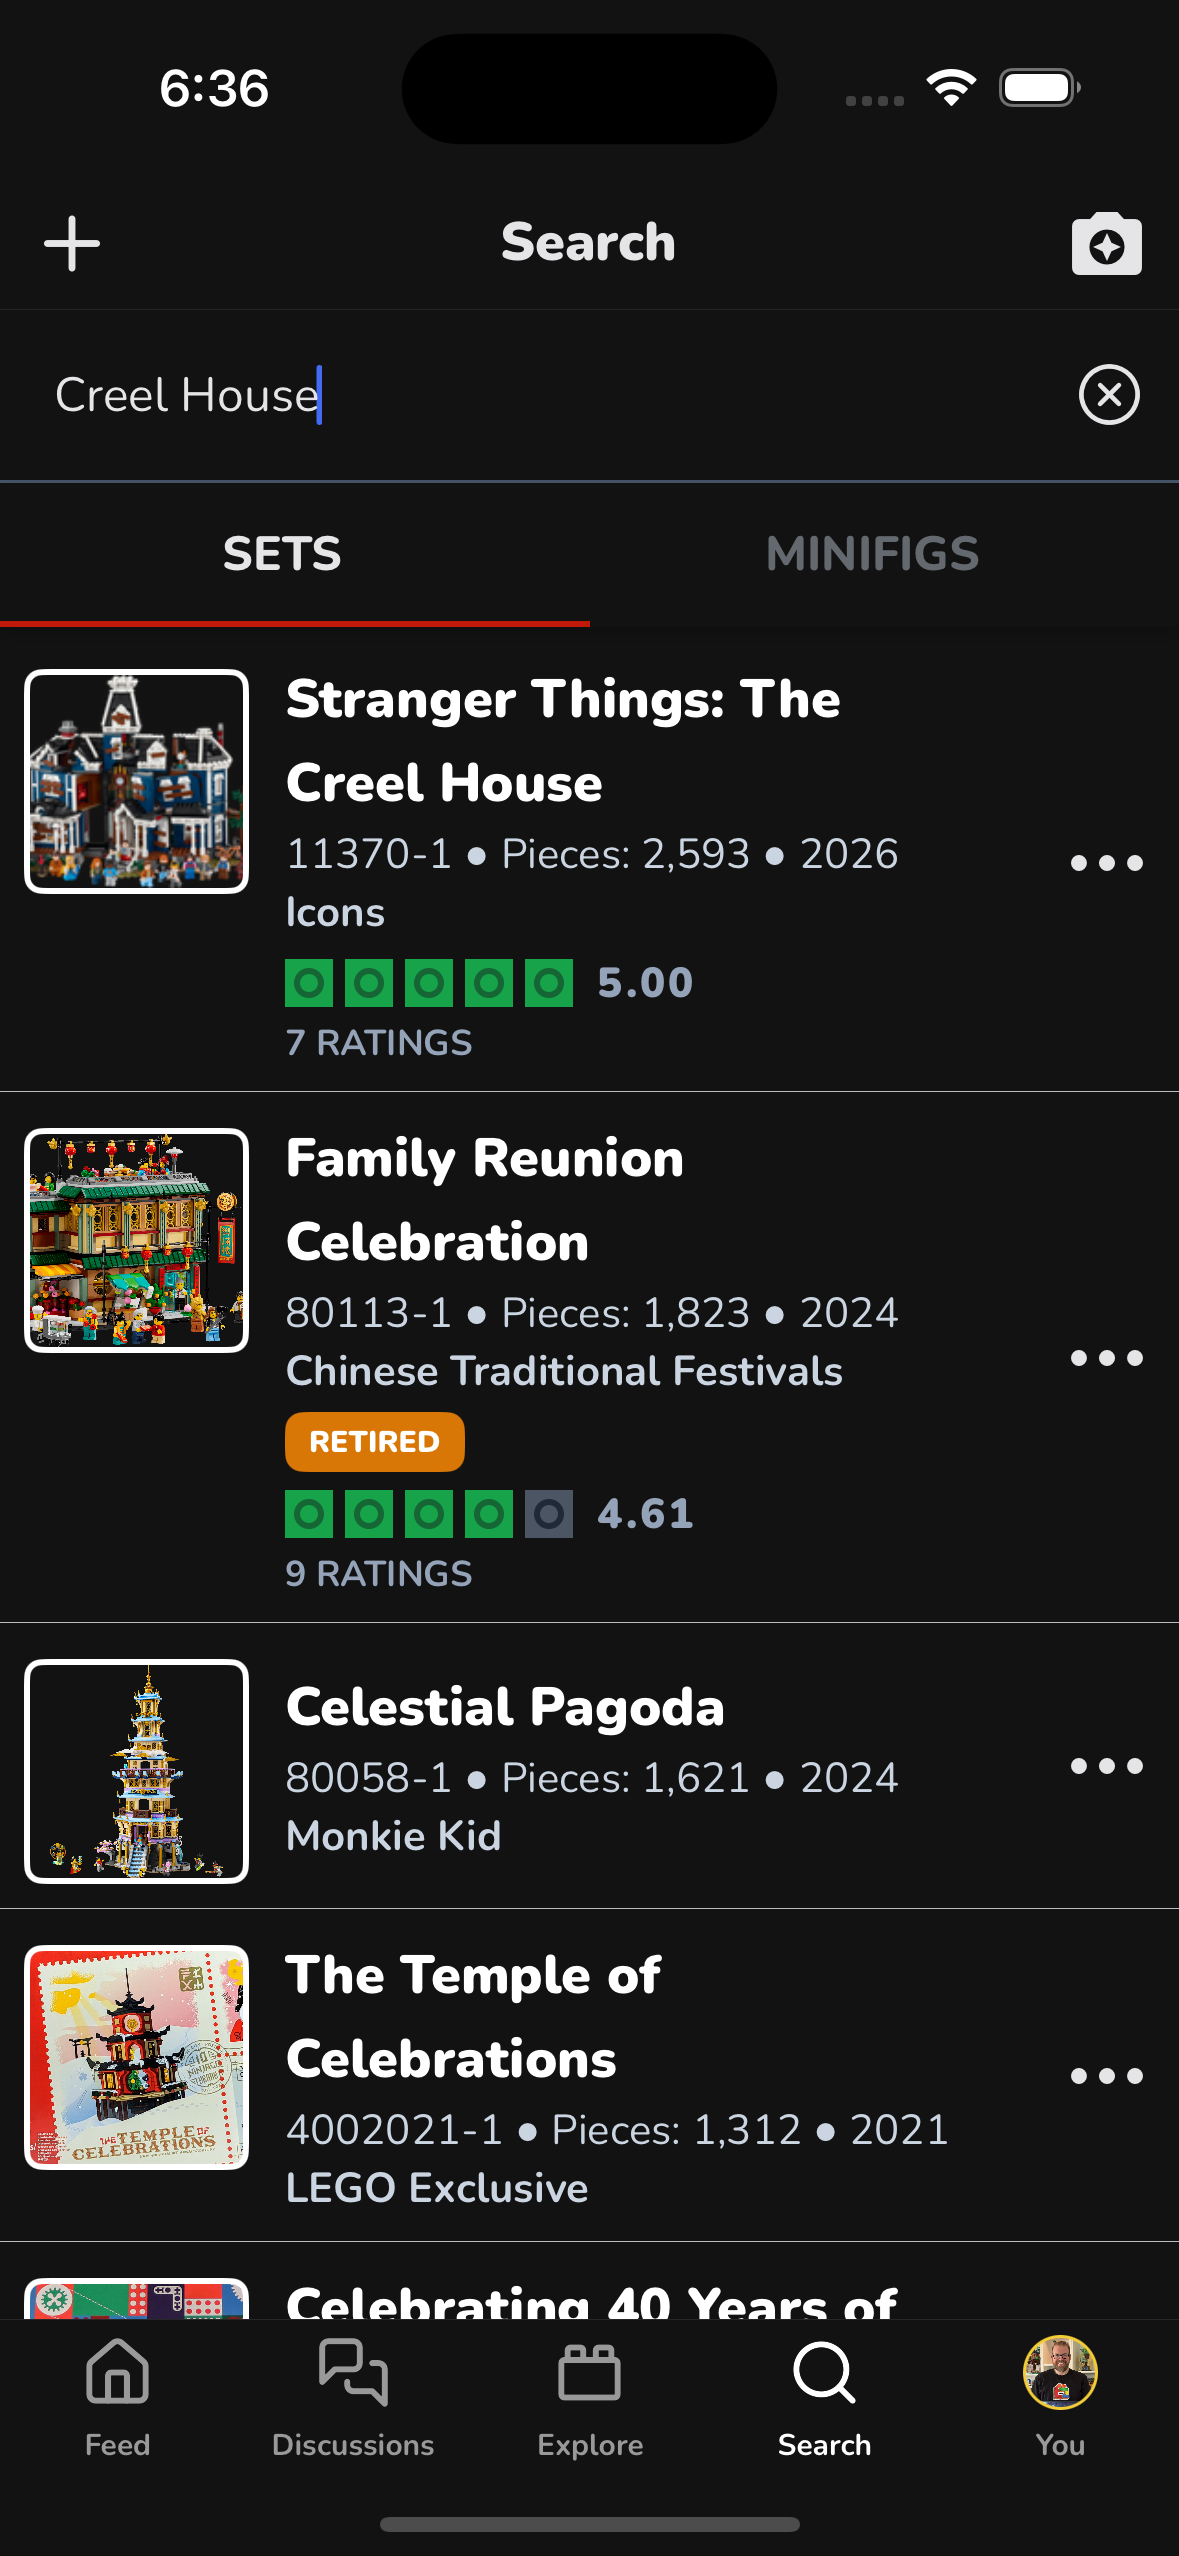Screen dimensions: 1179x2556
Task: Select the SETS tab
Action: 282,554
